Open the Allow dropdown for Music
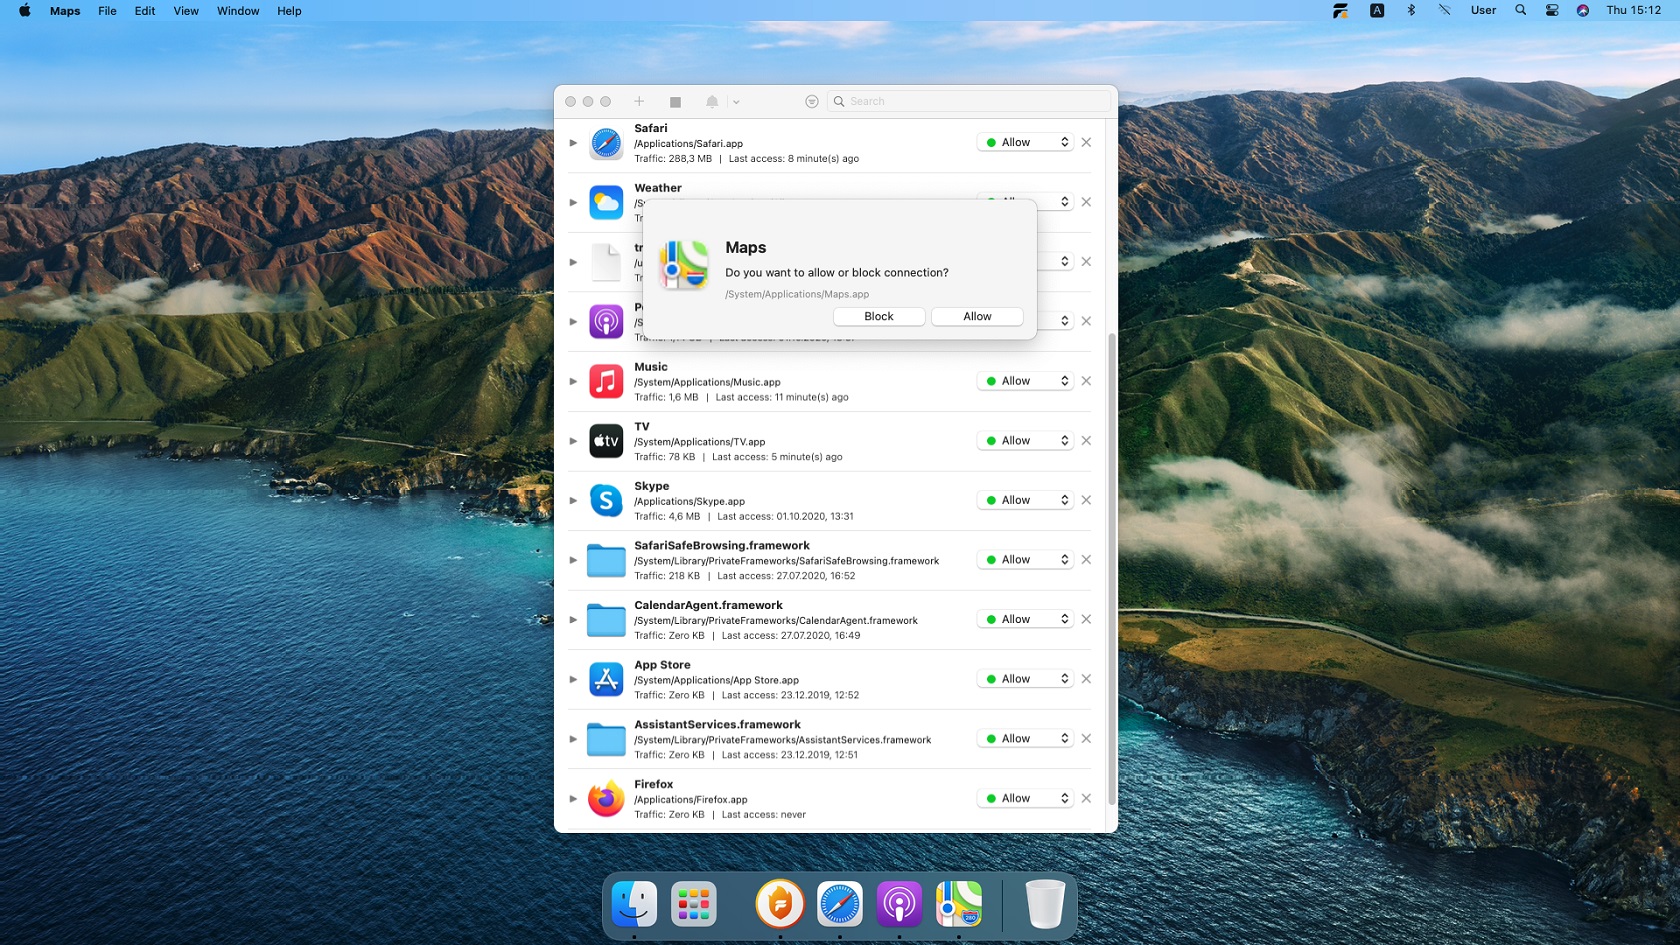 1025,381
